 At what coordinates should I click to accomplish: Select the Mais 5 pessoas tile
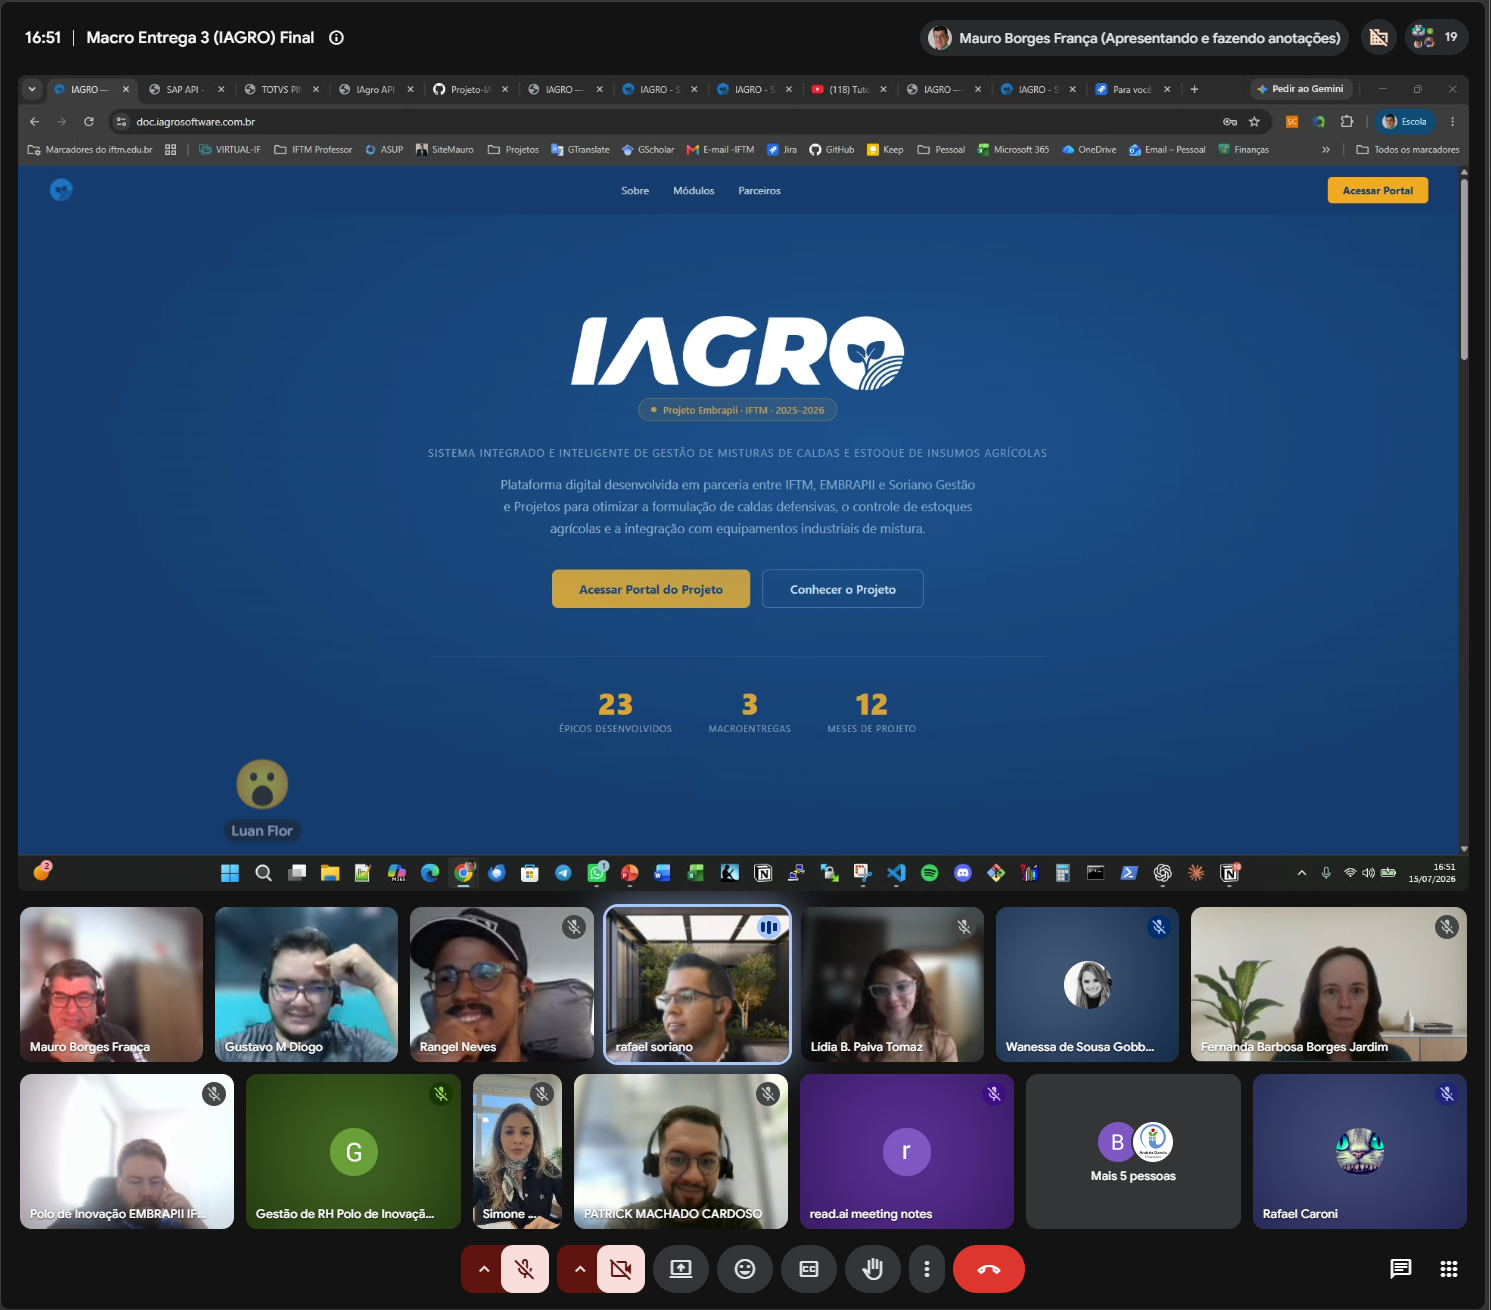(x=1133, y=1151)
